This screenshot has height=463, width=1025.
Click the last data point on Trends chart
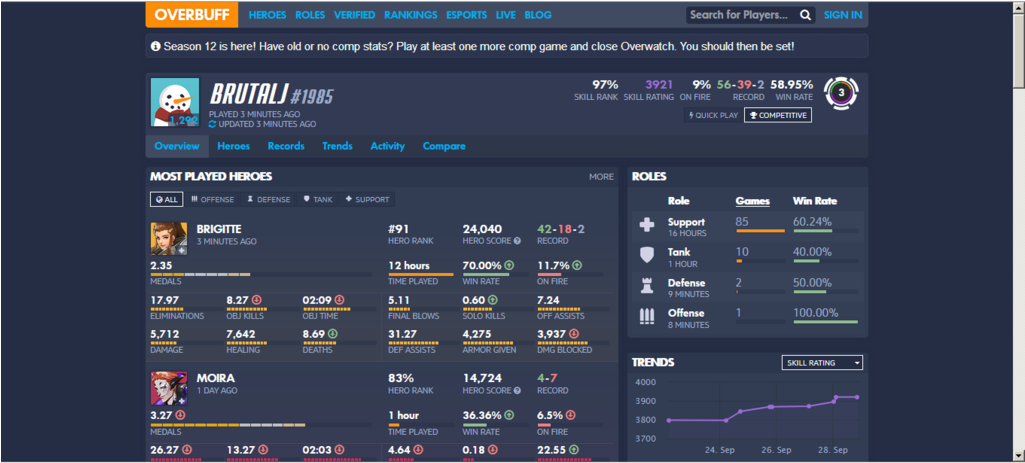(x=857, y=397)
